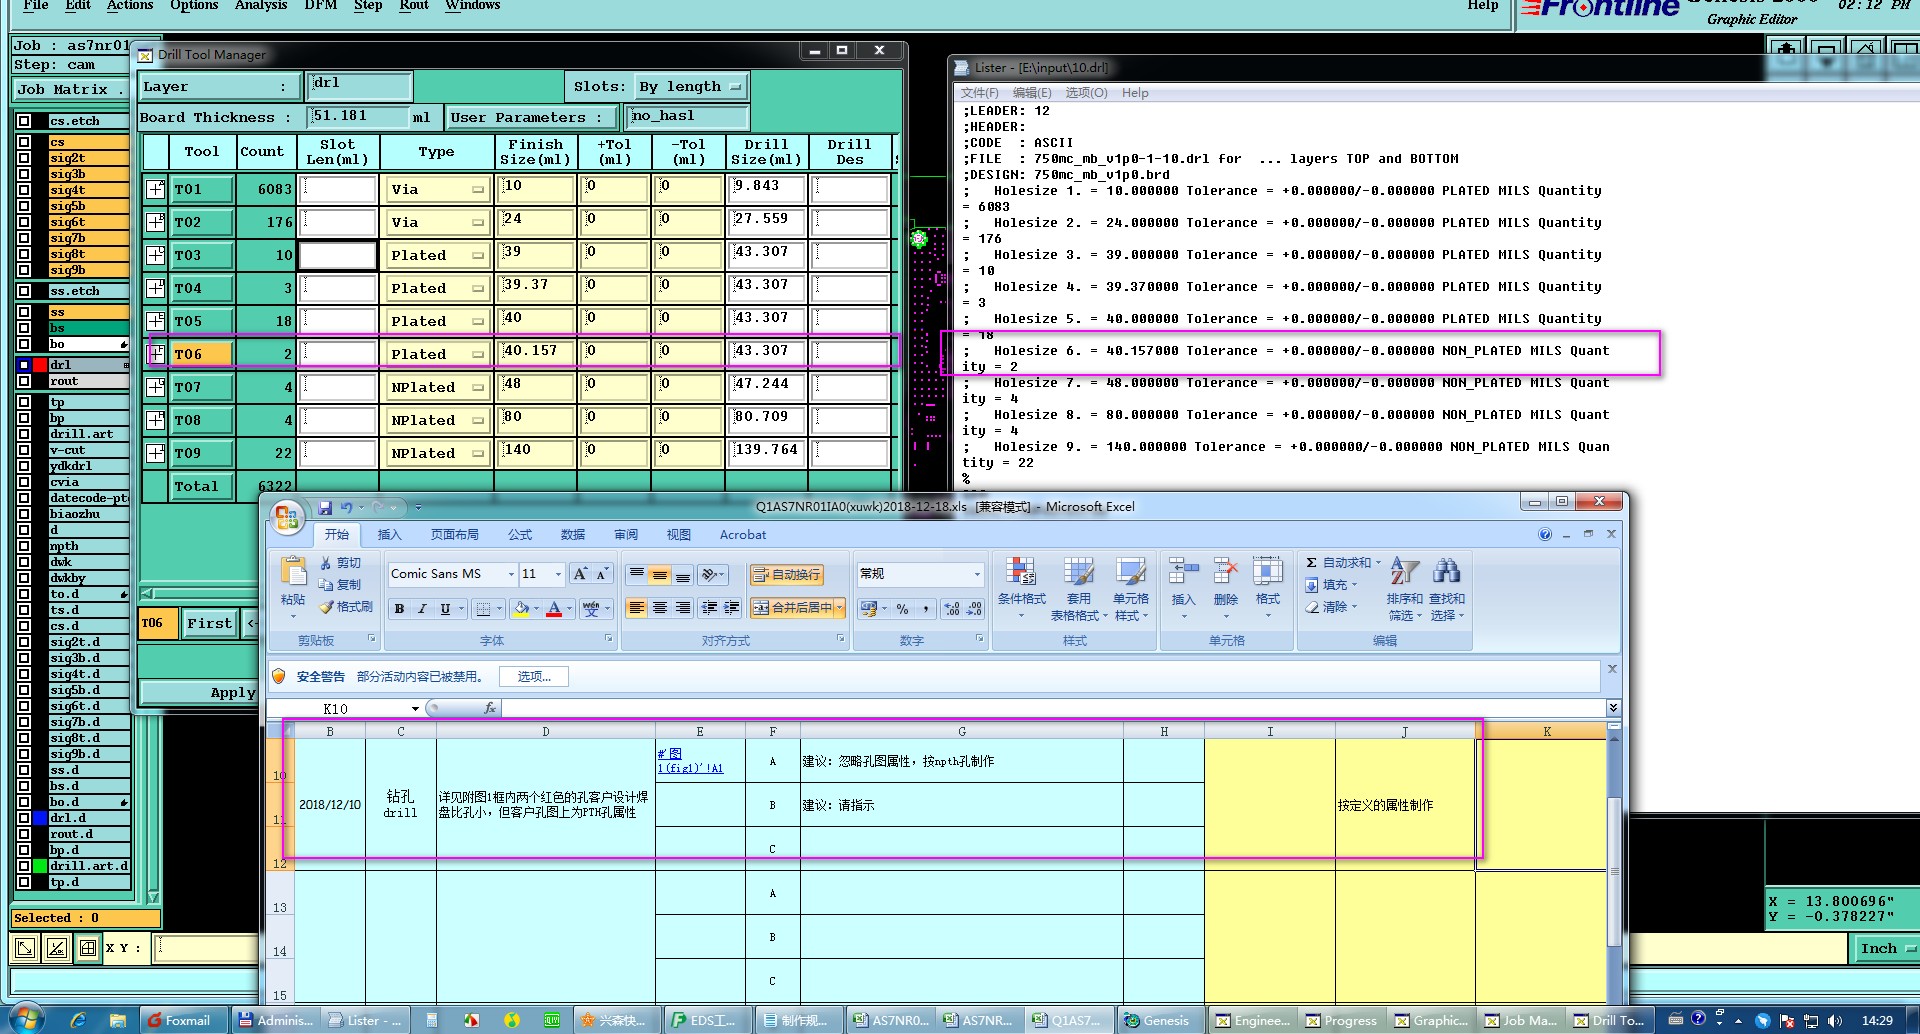The image size is (1920, 1034).
Task: Switch to 页面布局 ribbon tab
Action: [x=454, y=535]
